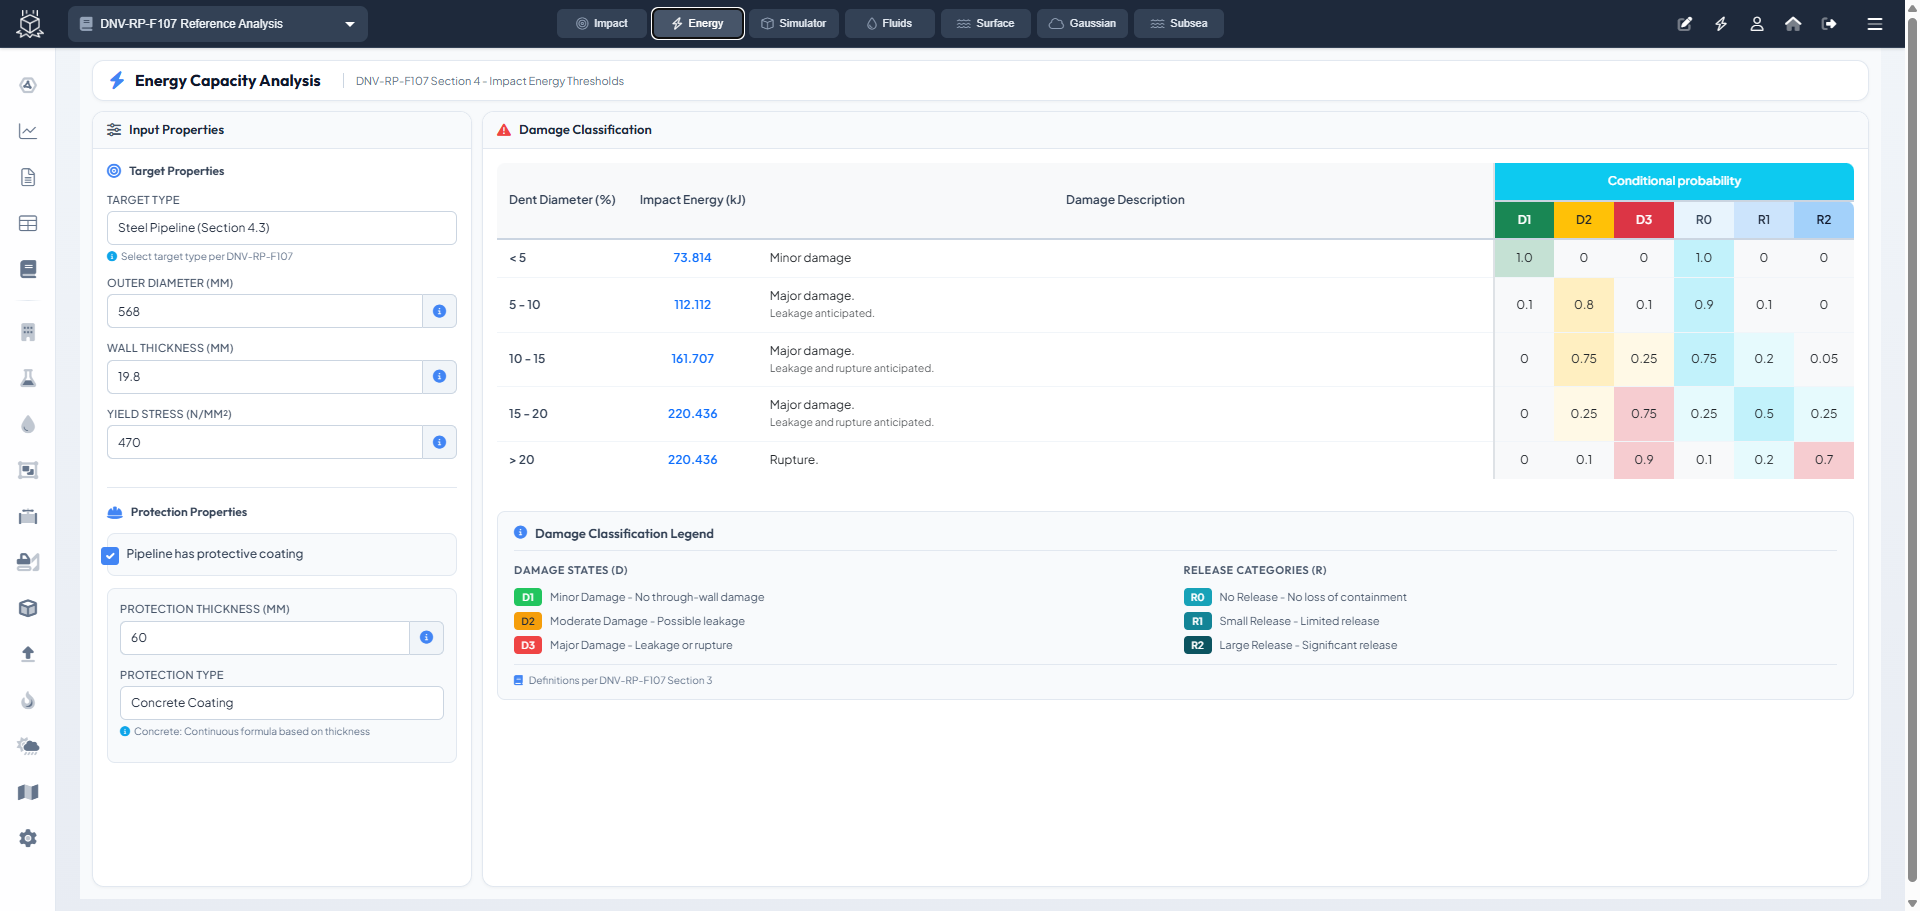The image size is (1920, 911).
Task: Open the hamburger menu in top bar
Action: coord(1875,24)
